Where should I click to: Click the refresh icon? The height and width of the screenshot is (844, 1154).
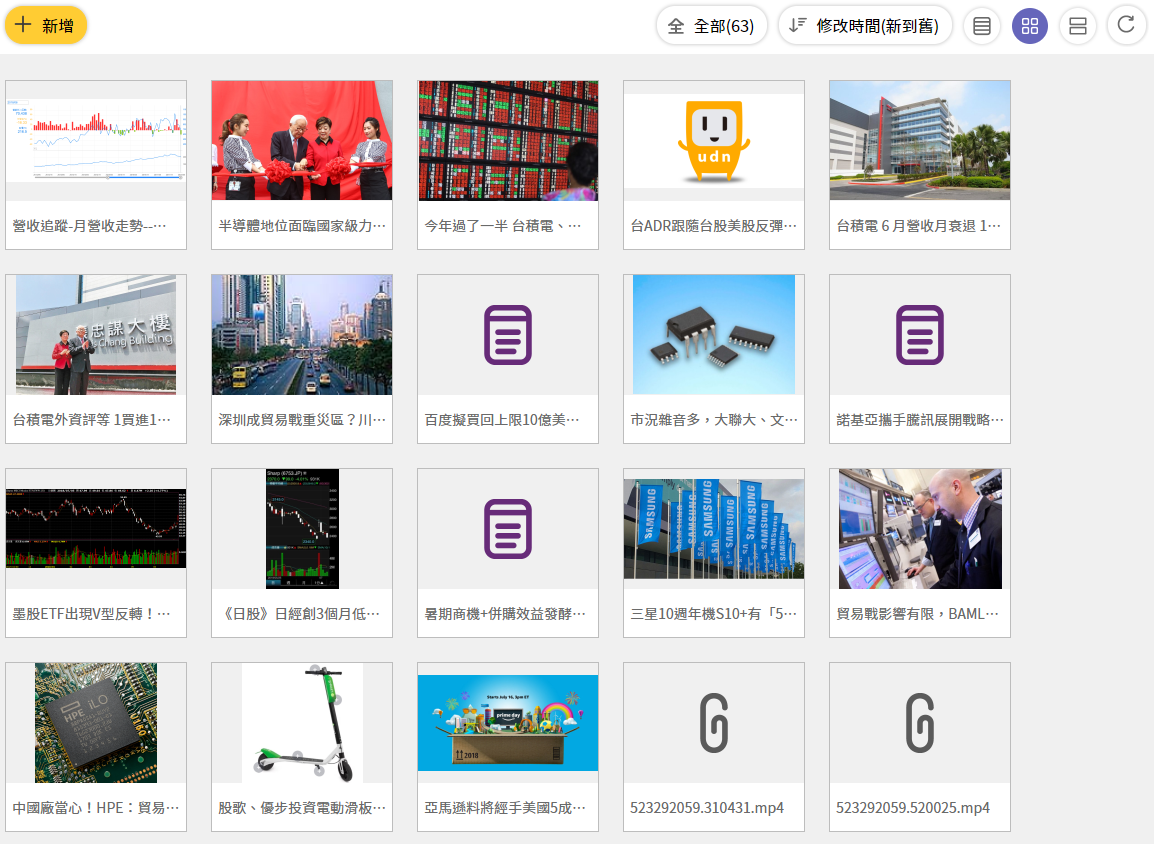coord(1126,25)
